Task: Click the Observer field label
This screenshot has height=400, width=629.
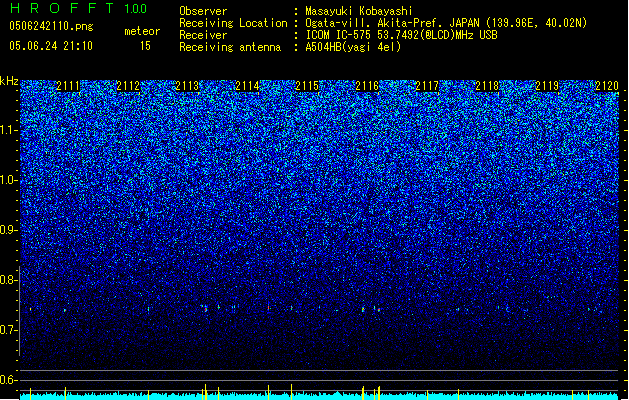Action: point(203,11)
